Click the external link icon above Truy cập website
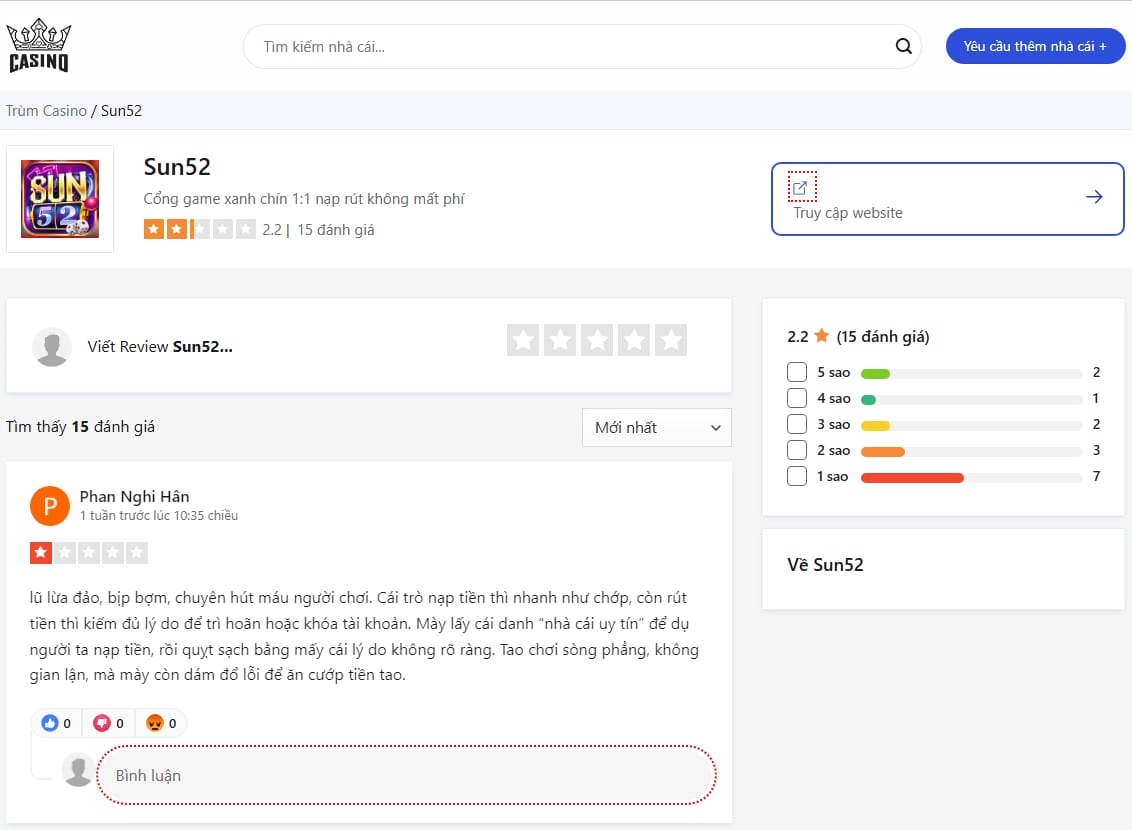 point(801,188)
